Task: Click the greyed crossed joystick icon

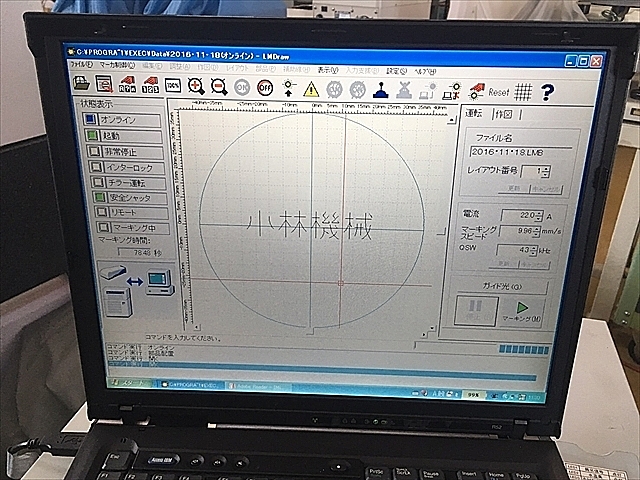Action: point(404,91)
